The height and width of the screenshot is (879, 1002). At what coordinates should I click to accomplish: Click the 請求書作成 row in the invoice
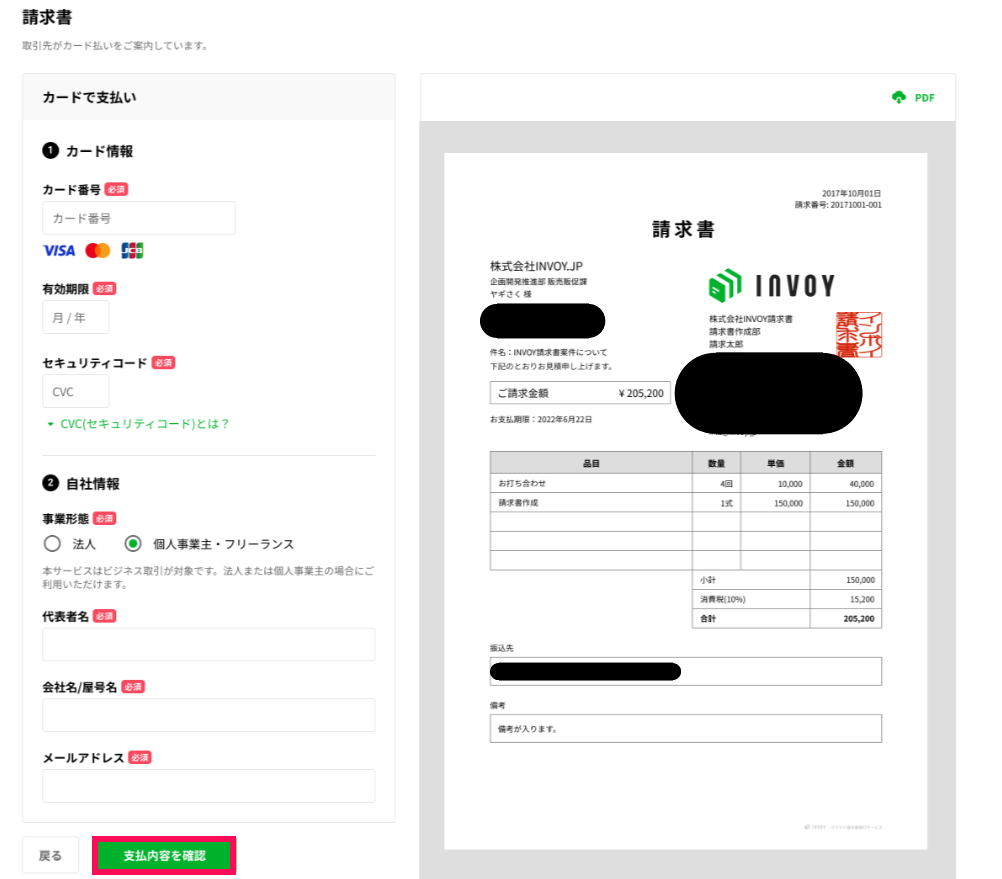tap(686, 503)
